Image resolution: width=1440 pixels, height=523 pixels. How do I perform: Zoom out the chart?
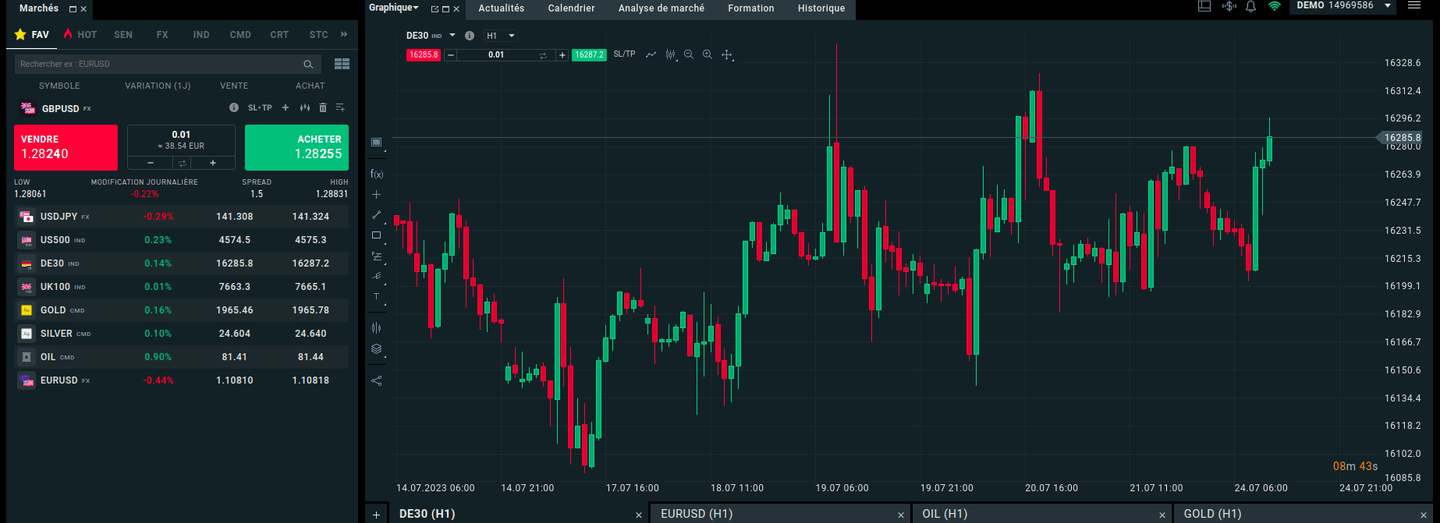click(x=689, y=55)
